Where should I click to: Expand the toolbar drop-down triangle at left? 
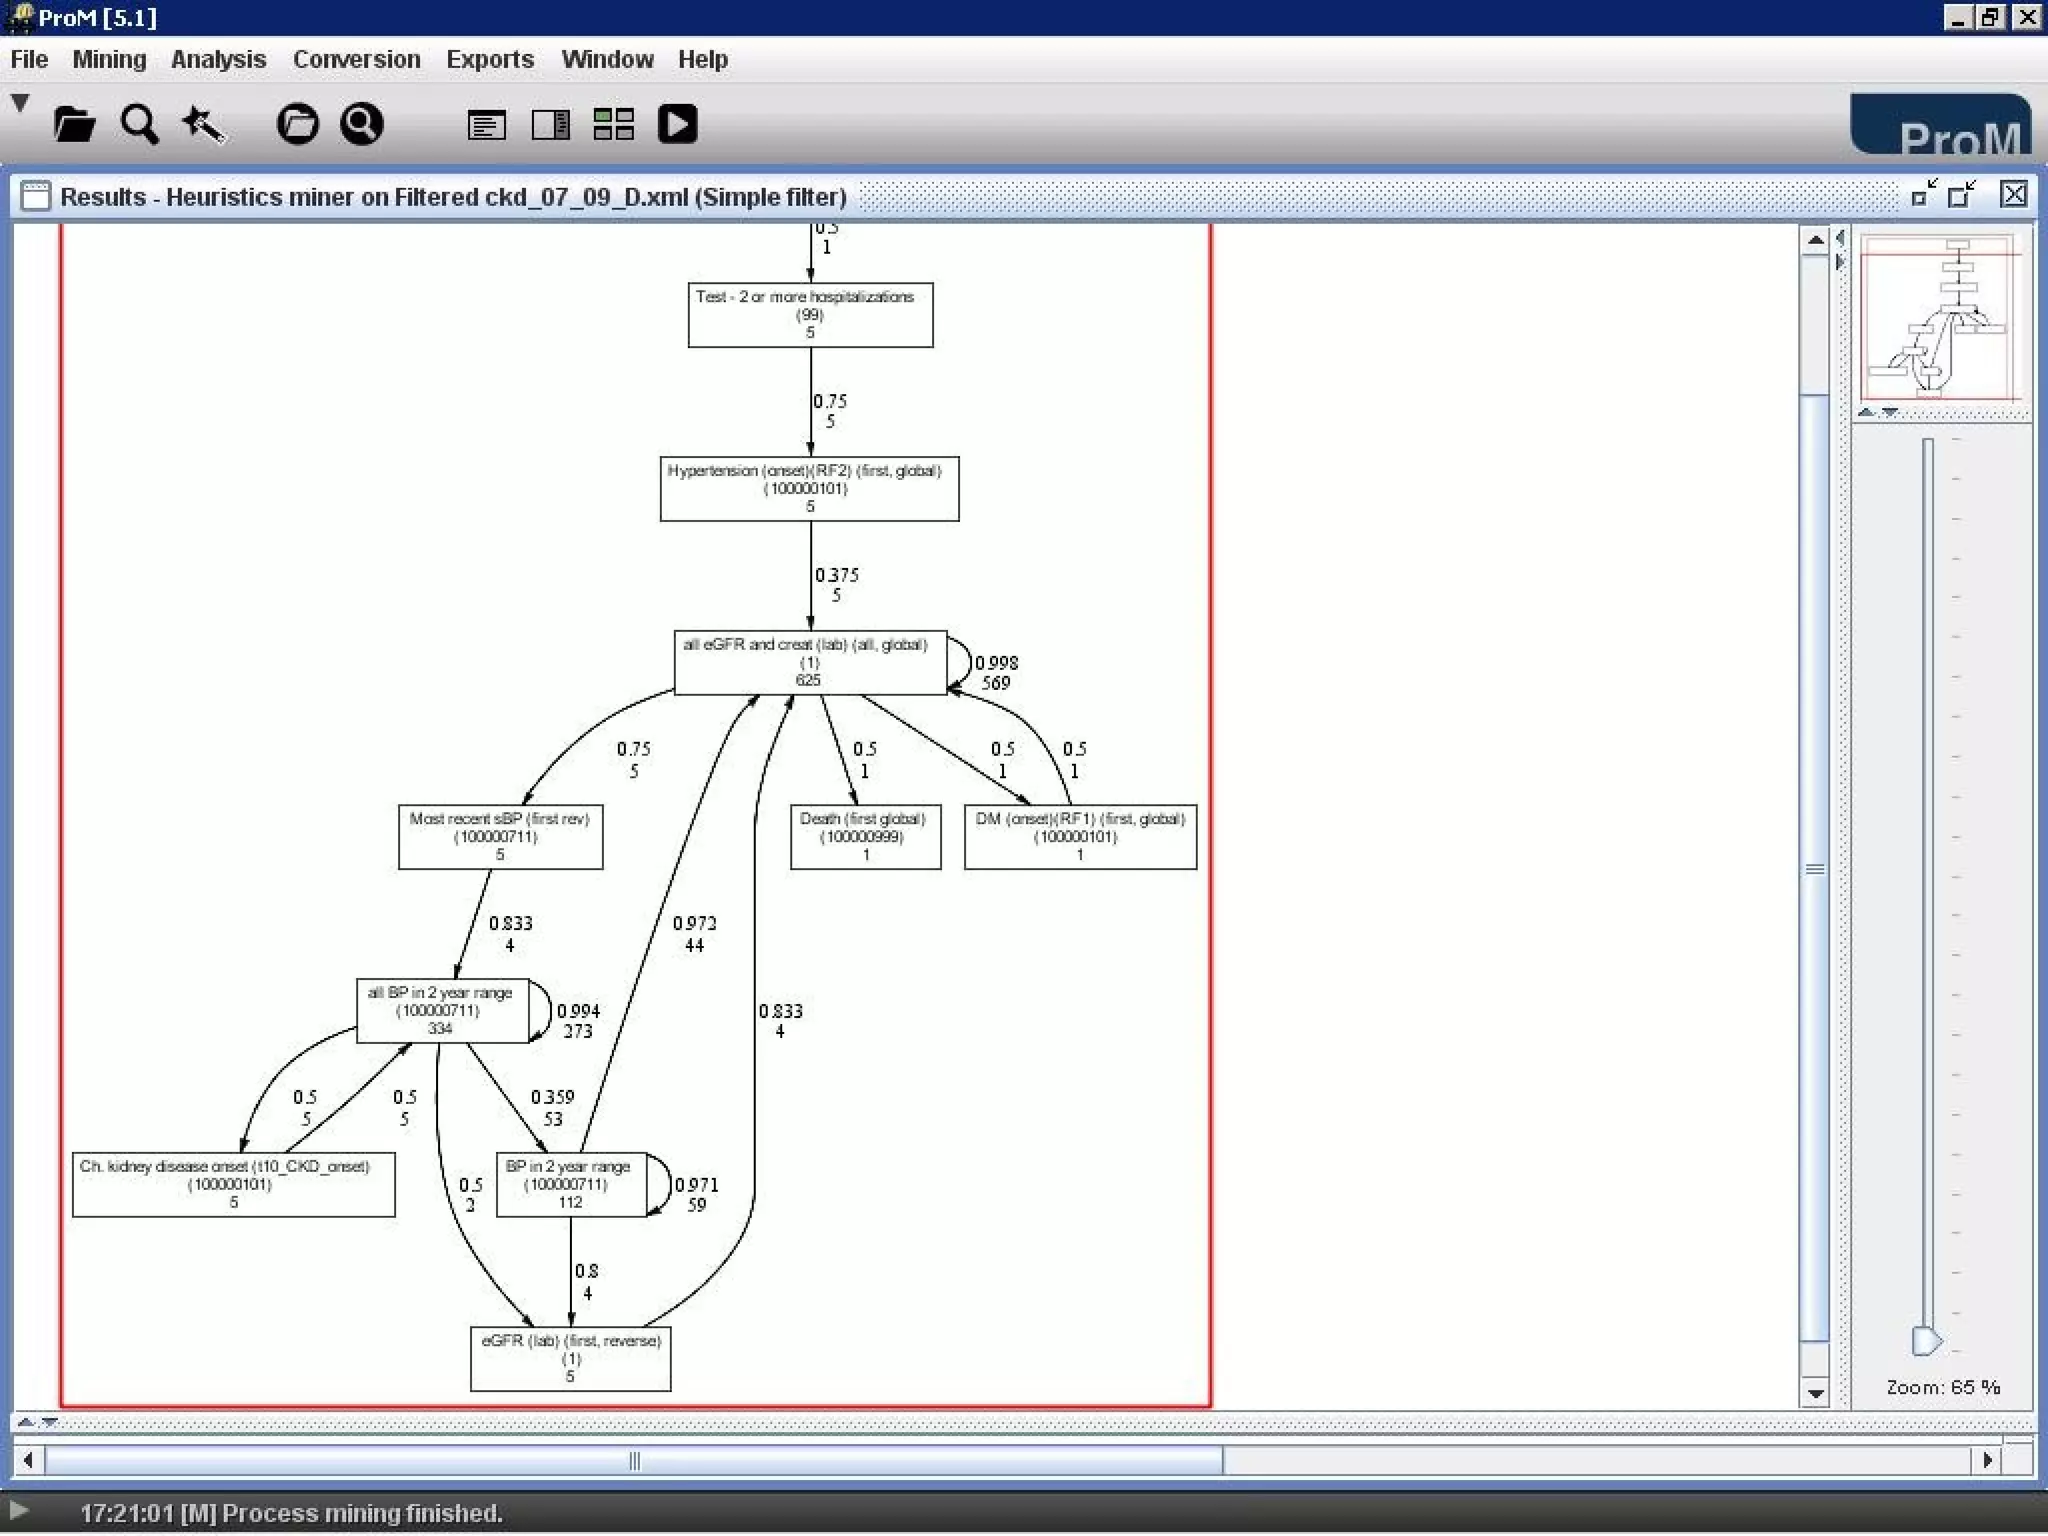pos(20,102)
